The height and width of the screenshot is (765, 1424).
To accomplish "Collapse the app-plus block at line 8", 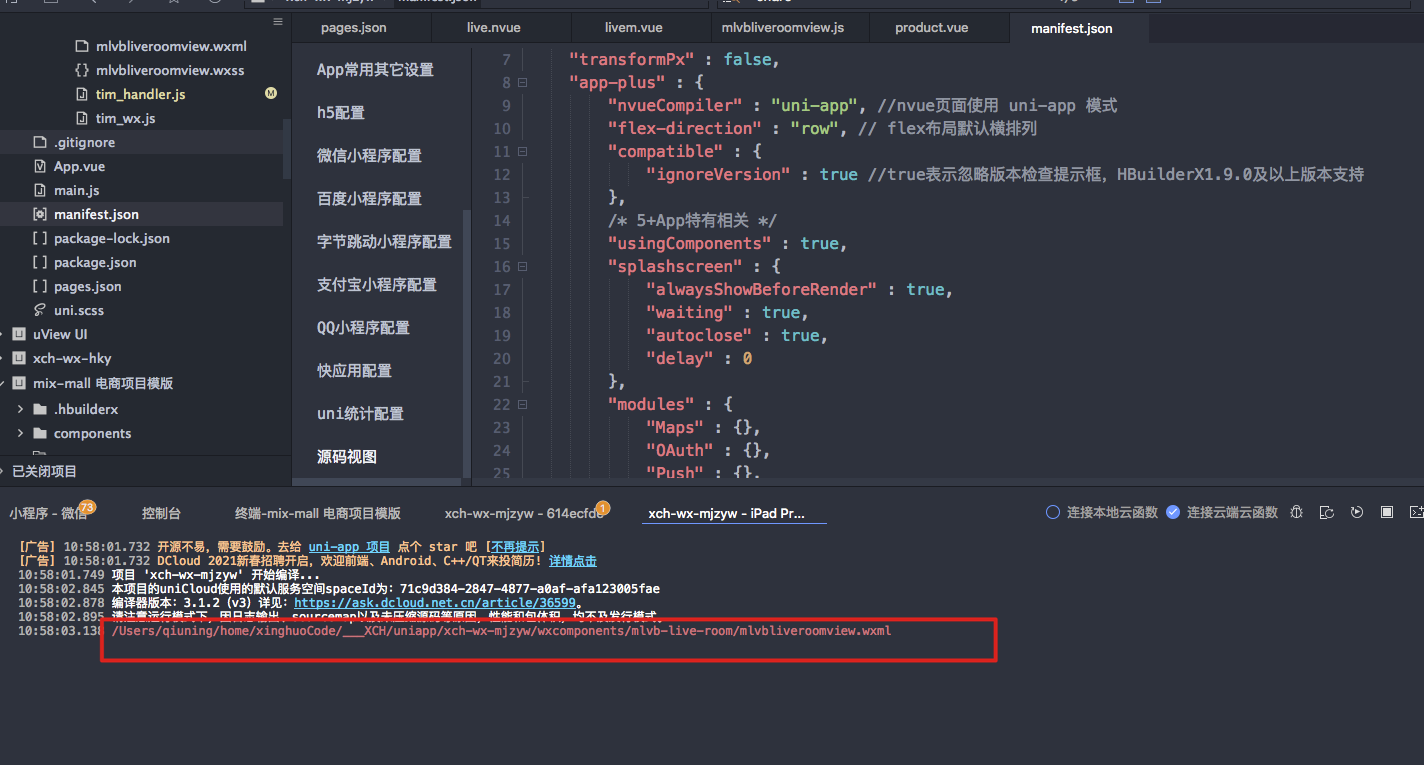I will click(522, 83).
